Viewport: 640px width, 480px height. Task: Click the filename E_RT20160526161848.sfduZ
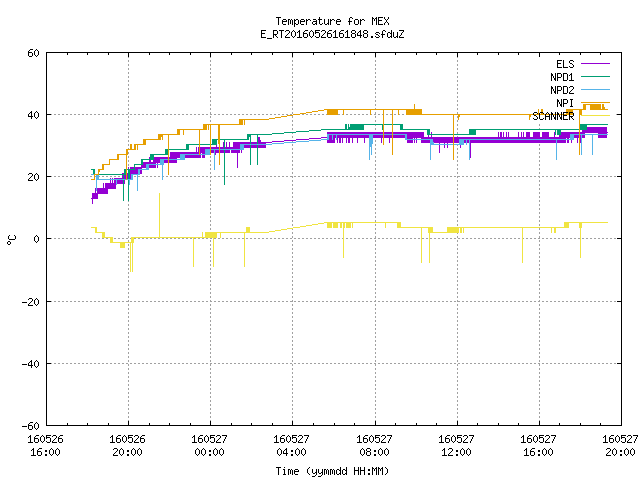[332, 34]
